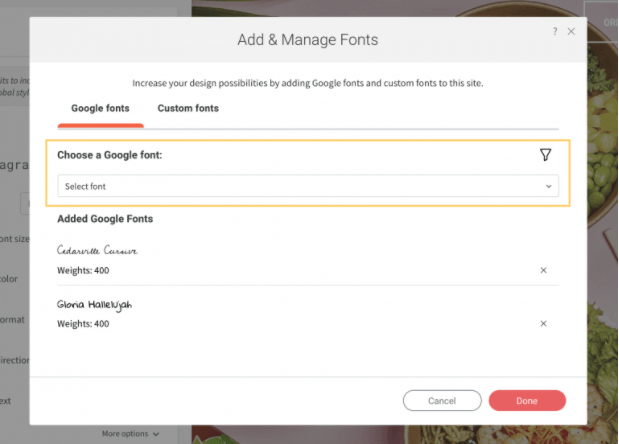Click the Cancel button

tap(442, 401)
